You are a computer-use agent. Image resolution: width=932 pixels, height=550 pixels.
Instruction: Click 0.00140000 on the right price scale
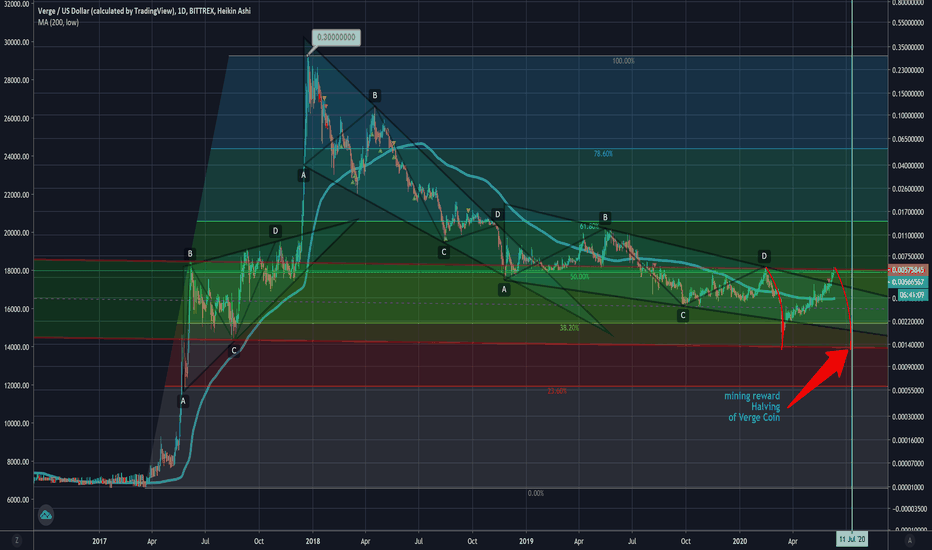point(908,345)
